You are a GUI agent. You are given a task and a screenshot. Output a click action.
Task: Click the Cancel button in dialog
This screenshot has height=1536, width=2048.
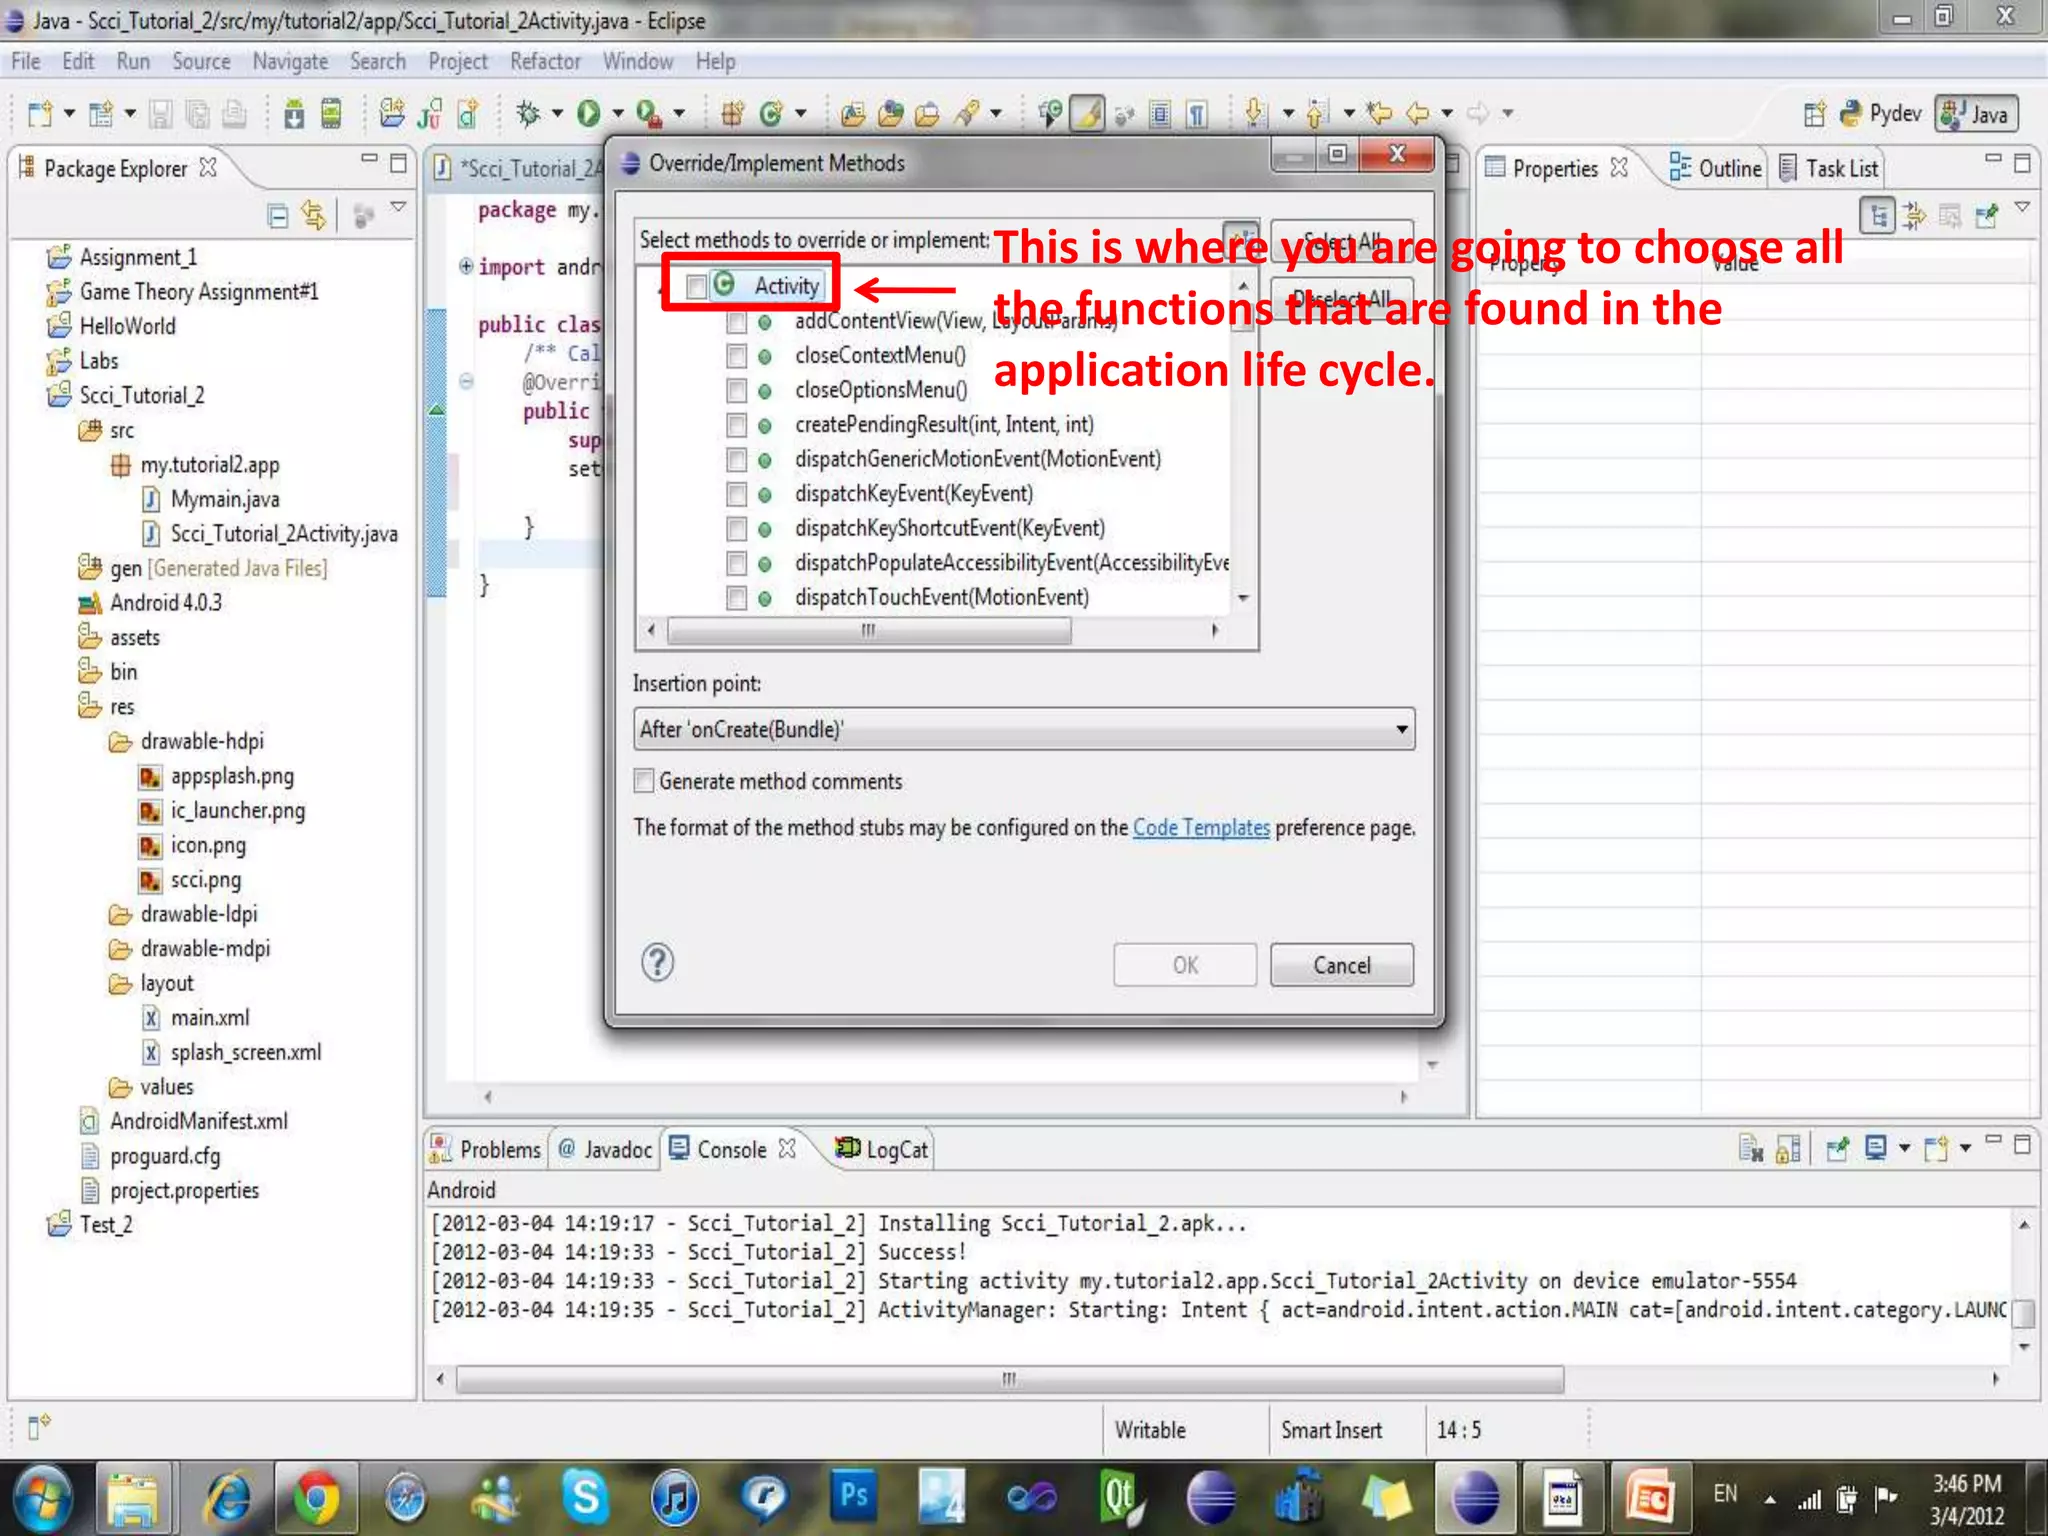point(1342,965)
